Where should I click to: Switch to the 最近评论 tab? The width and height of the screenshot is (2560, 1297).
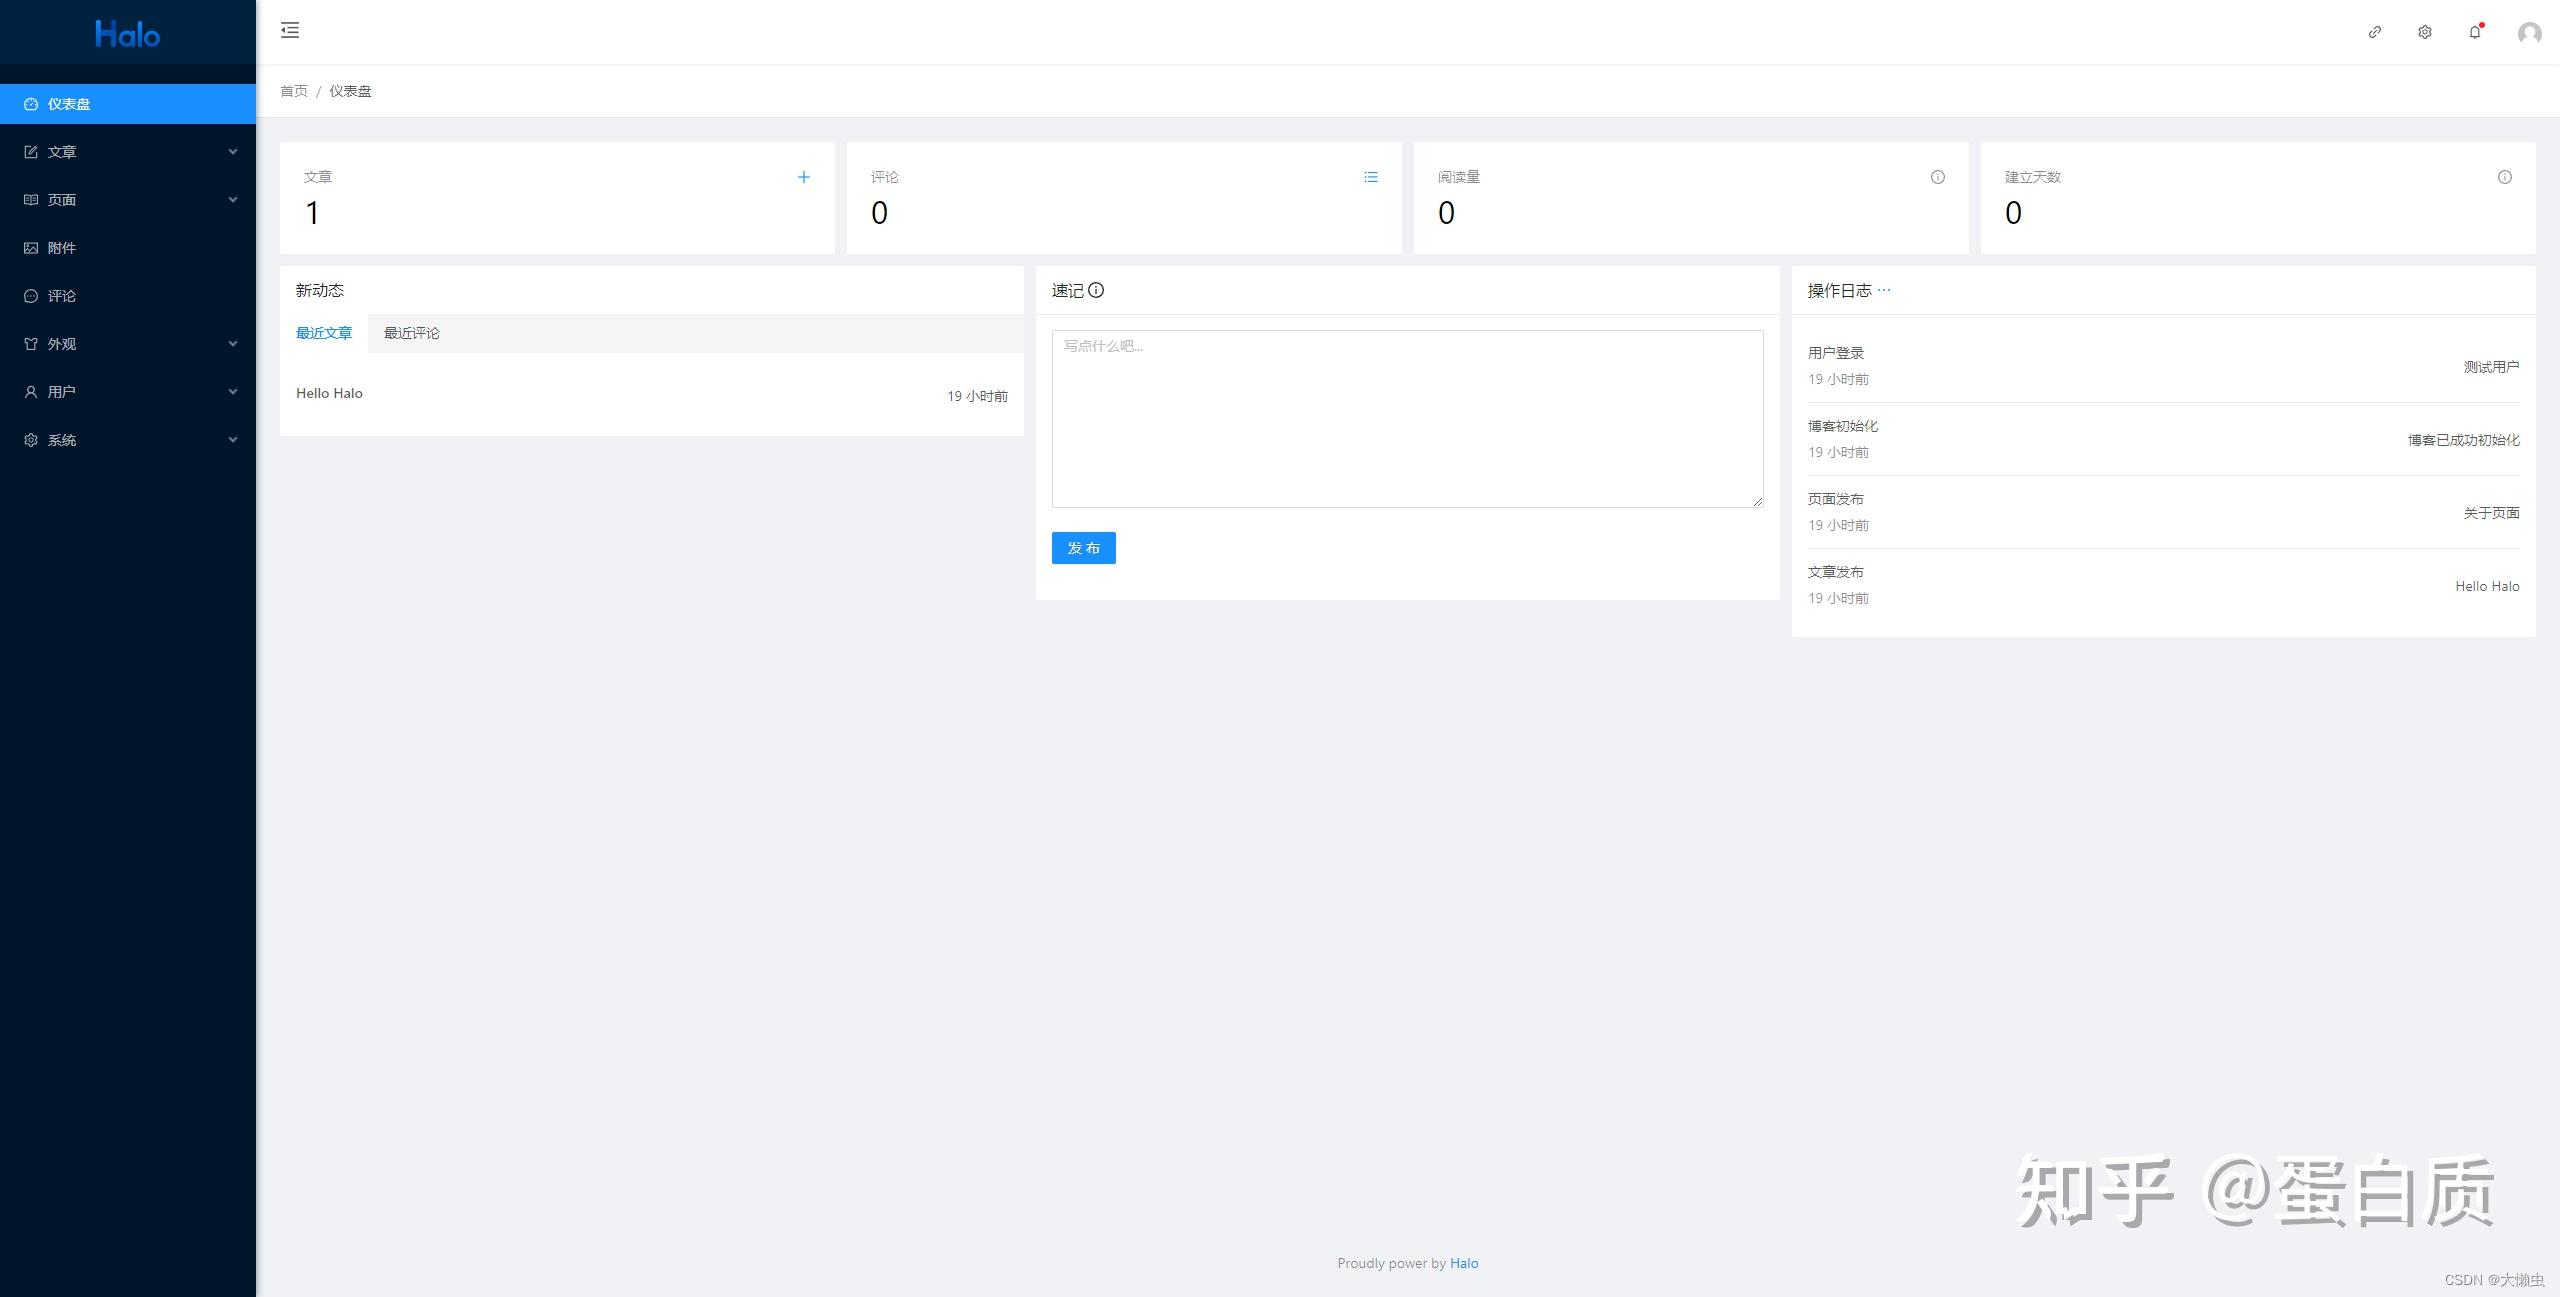point(411,333)
